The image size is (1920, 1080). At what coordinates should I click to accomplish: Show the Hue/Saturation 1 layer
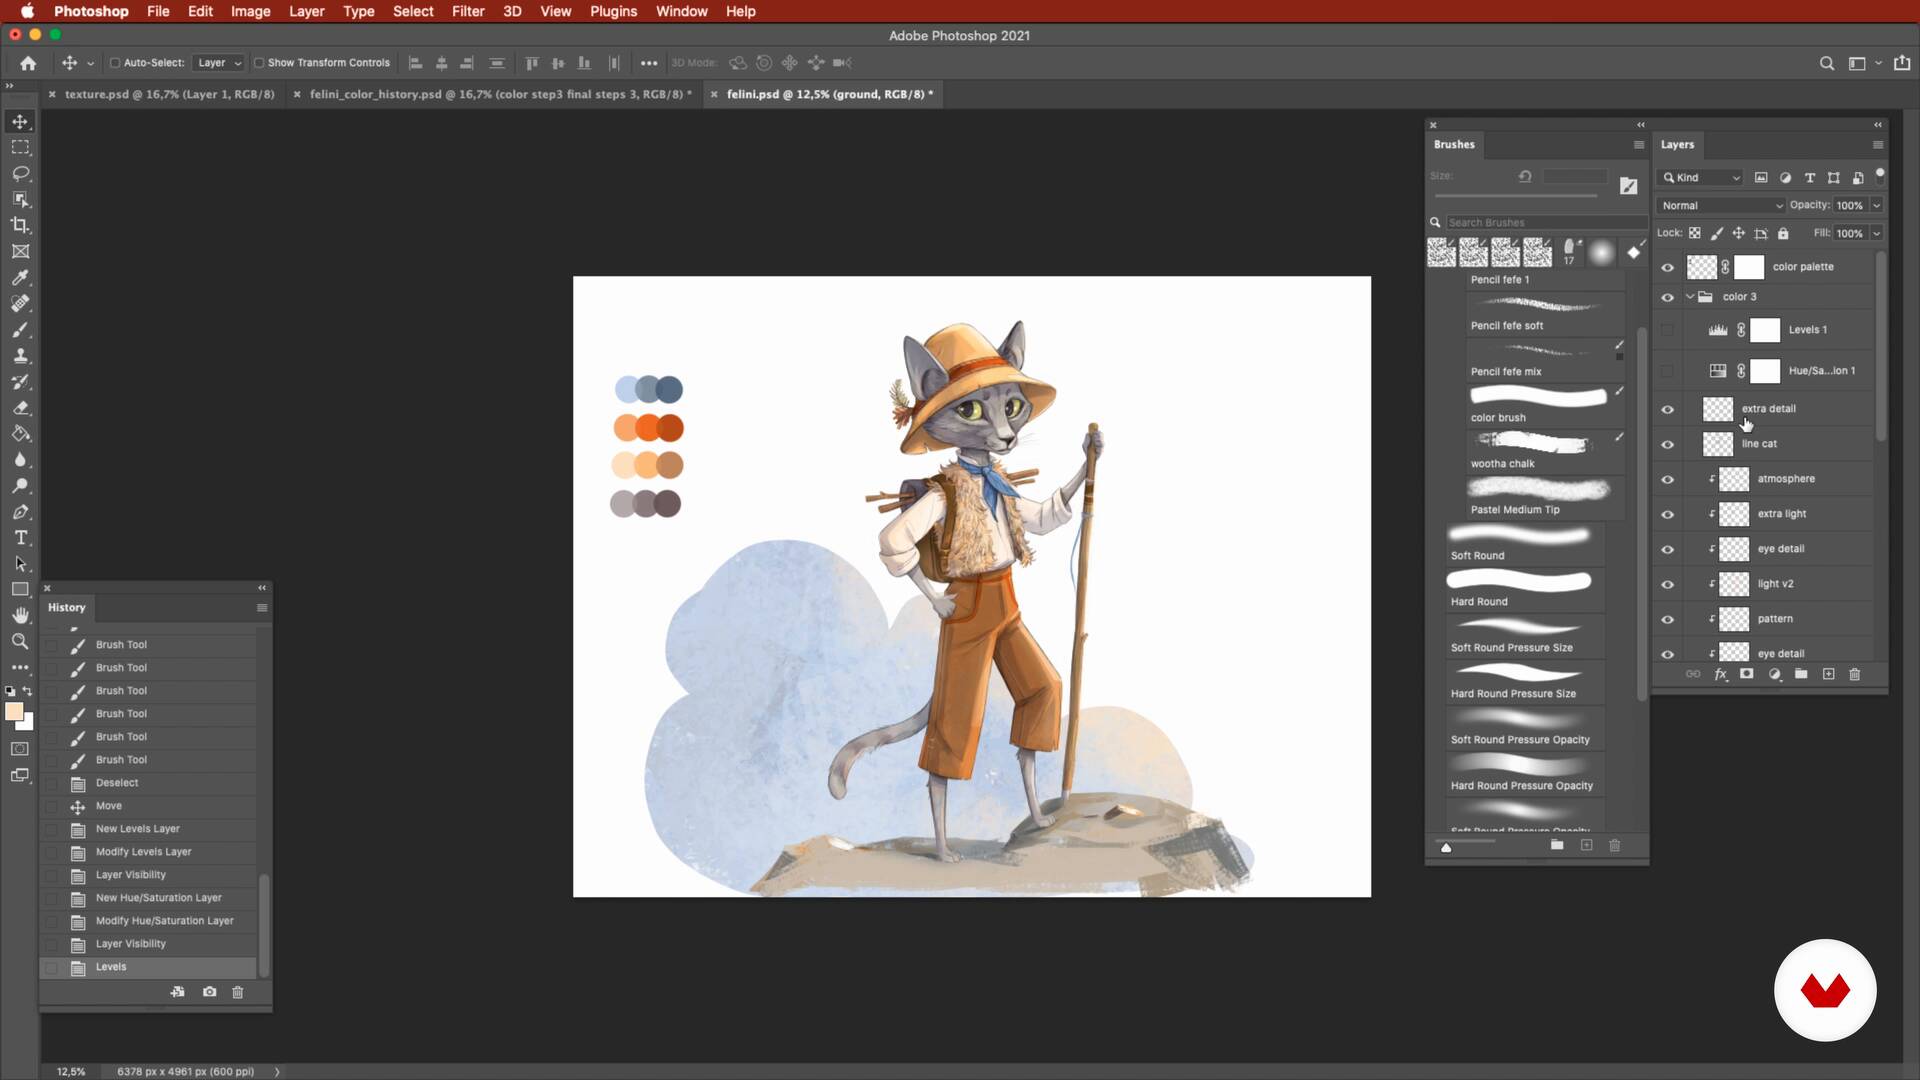(1667, 371)
